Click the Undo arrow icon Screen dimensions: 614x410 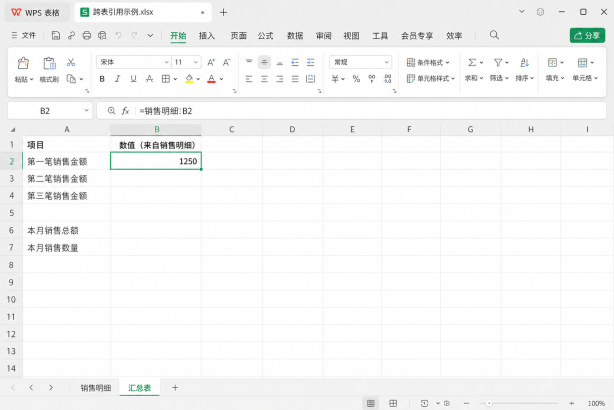(118, 36)
